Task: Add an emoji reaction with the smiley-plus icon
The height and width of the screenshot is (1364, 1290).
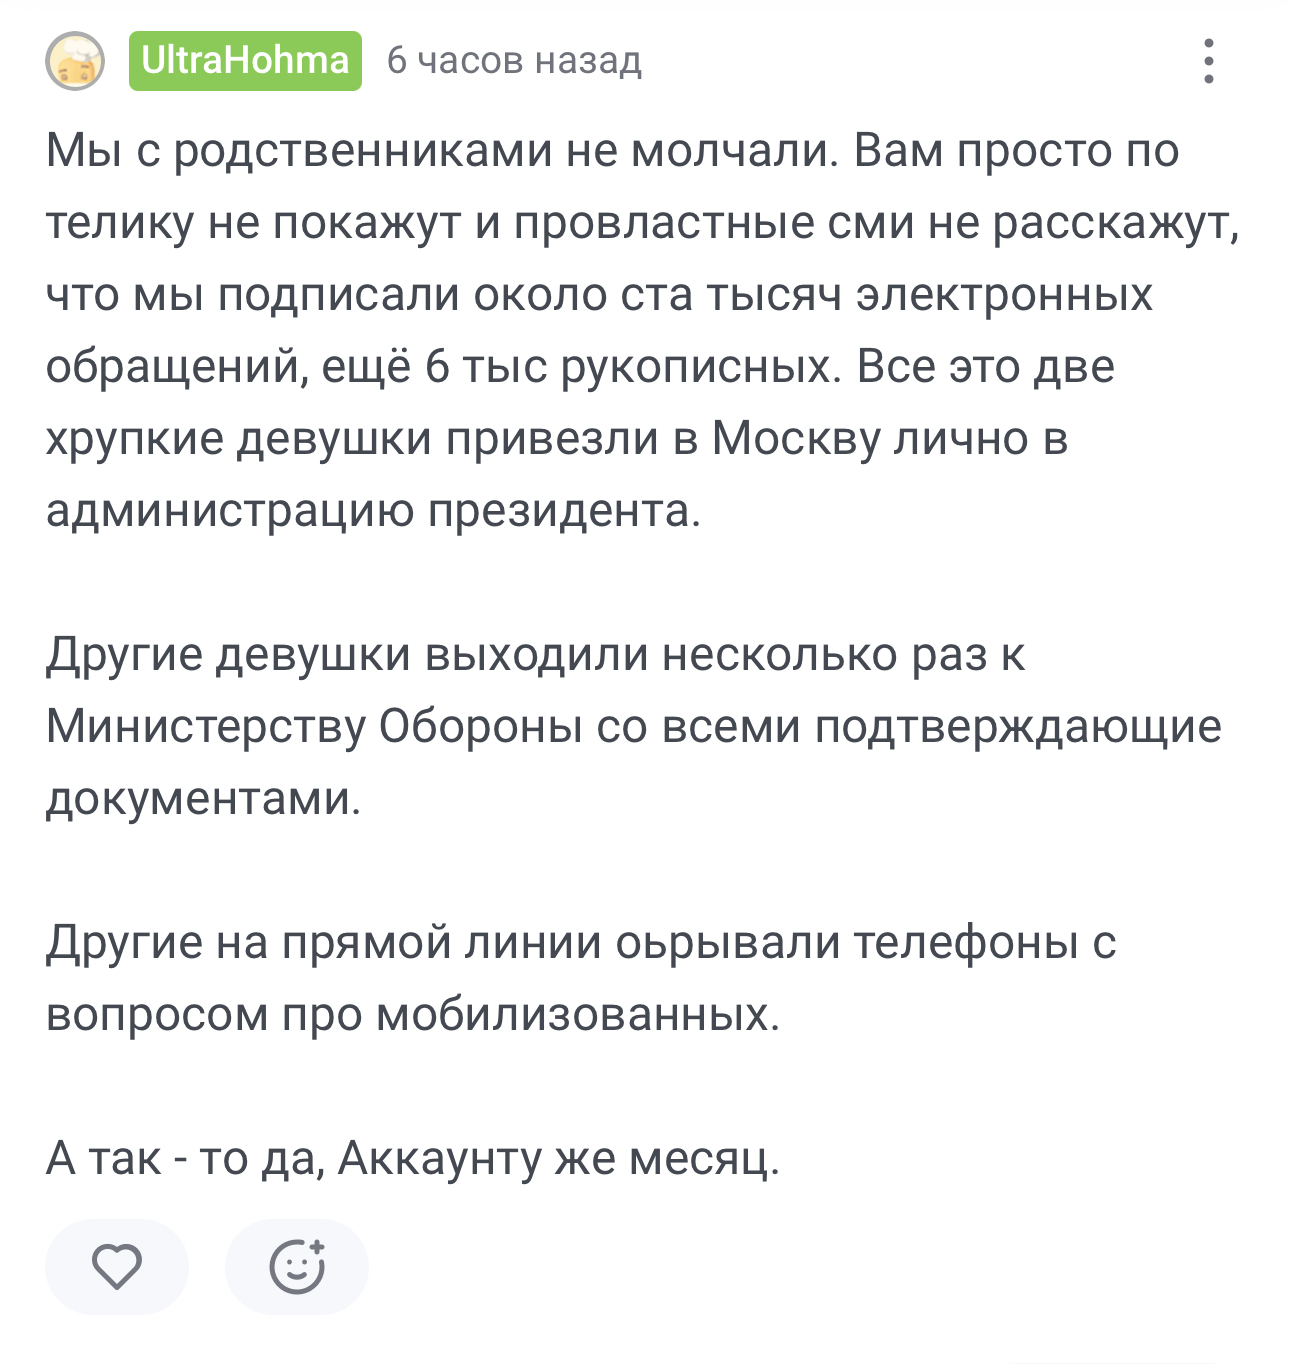Action: point(297,1266)
